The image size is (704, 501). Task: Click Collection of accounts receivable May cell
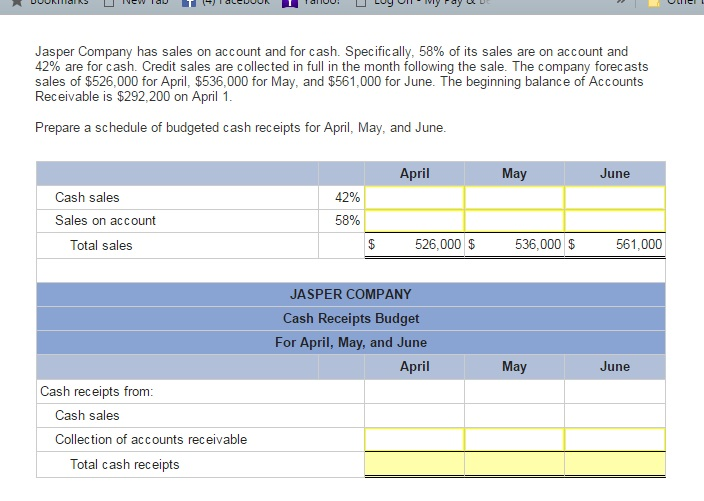coord(515,439)
